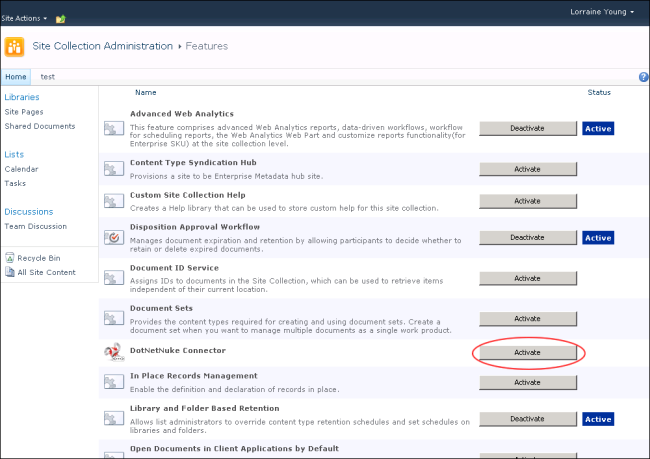650x459 pixels.
Task: Open the Recycle Bin link
Action: pyautogui.click(x=39, y=258)
